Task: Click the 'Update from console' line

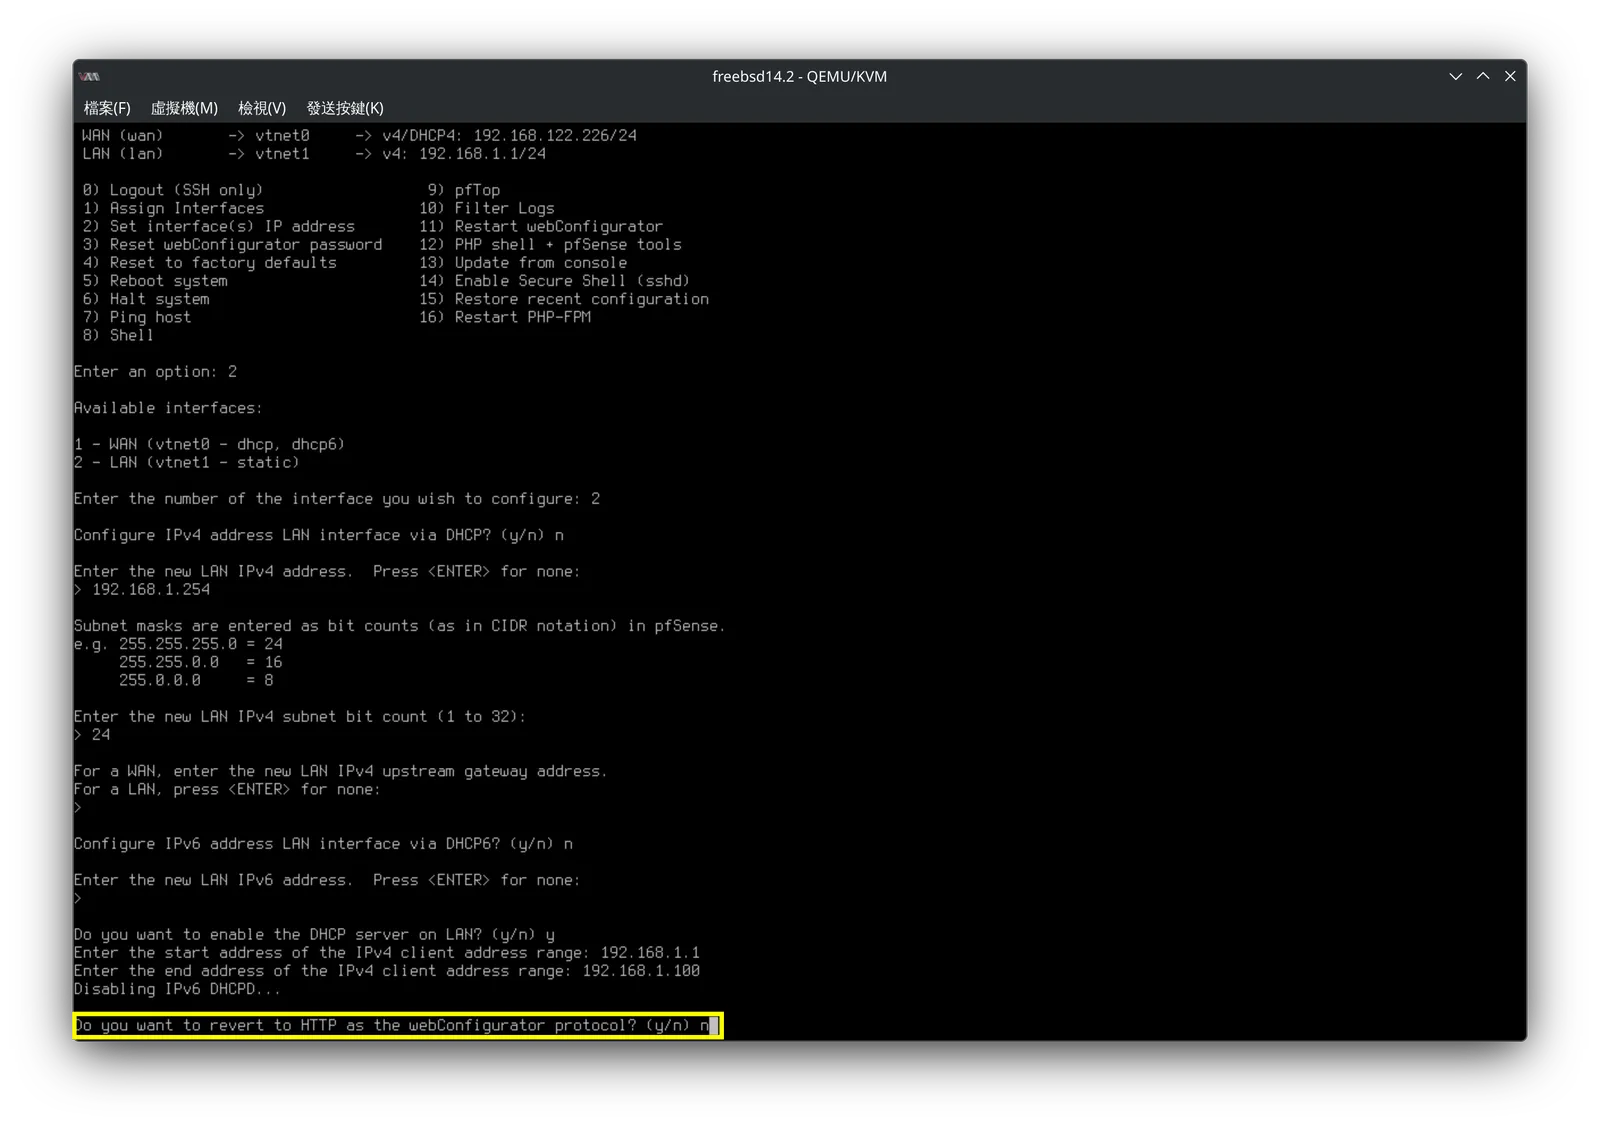Action: click(x=523, y=262)
